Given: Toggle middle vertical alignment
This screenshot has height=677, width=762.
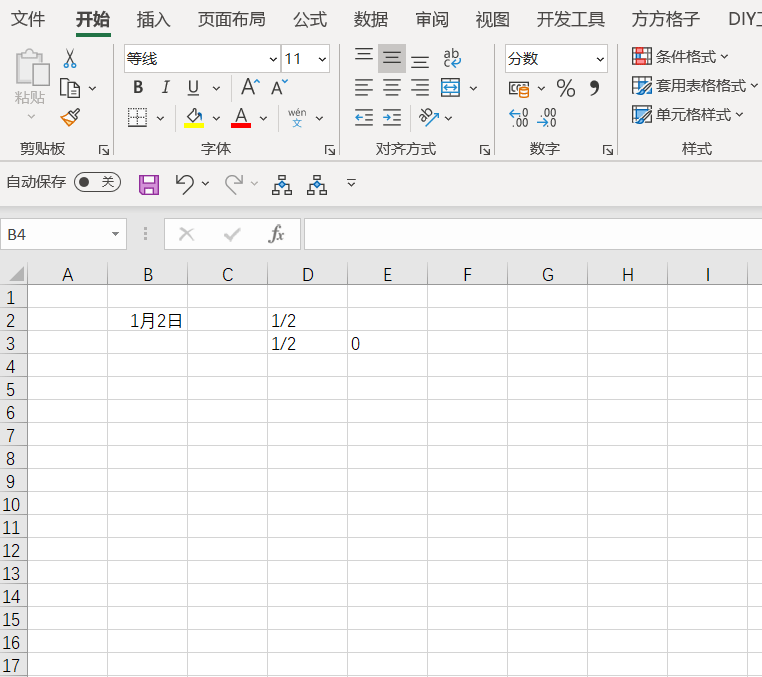Looking at the screenshot, I should [392, 58].
